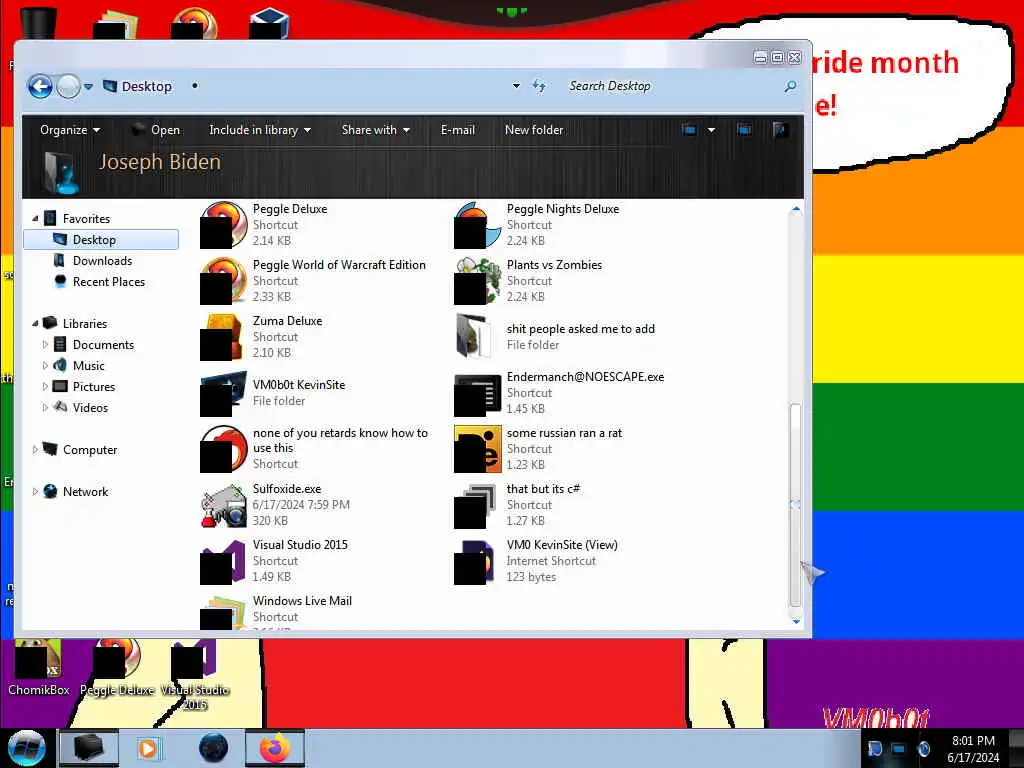Select the 'that but its c#' shortcut icon
This screenshot has width=1024, height=768.
click(x=477, y=505)
